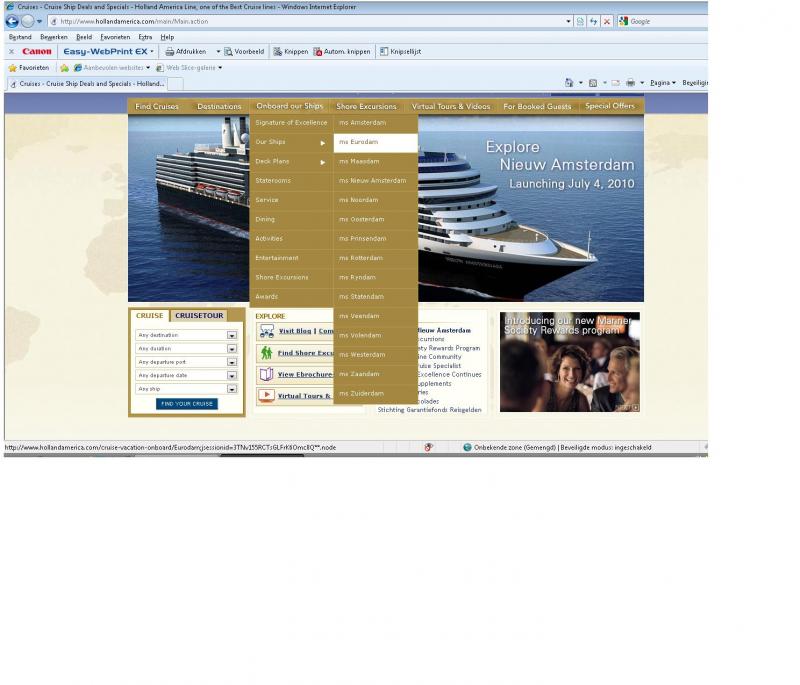Click the Stichting Garantiefonds Reisgelden link
The image size is (800, 685).
click(x=429, y=410)
